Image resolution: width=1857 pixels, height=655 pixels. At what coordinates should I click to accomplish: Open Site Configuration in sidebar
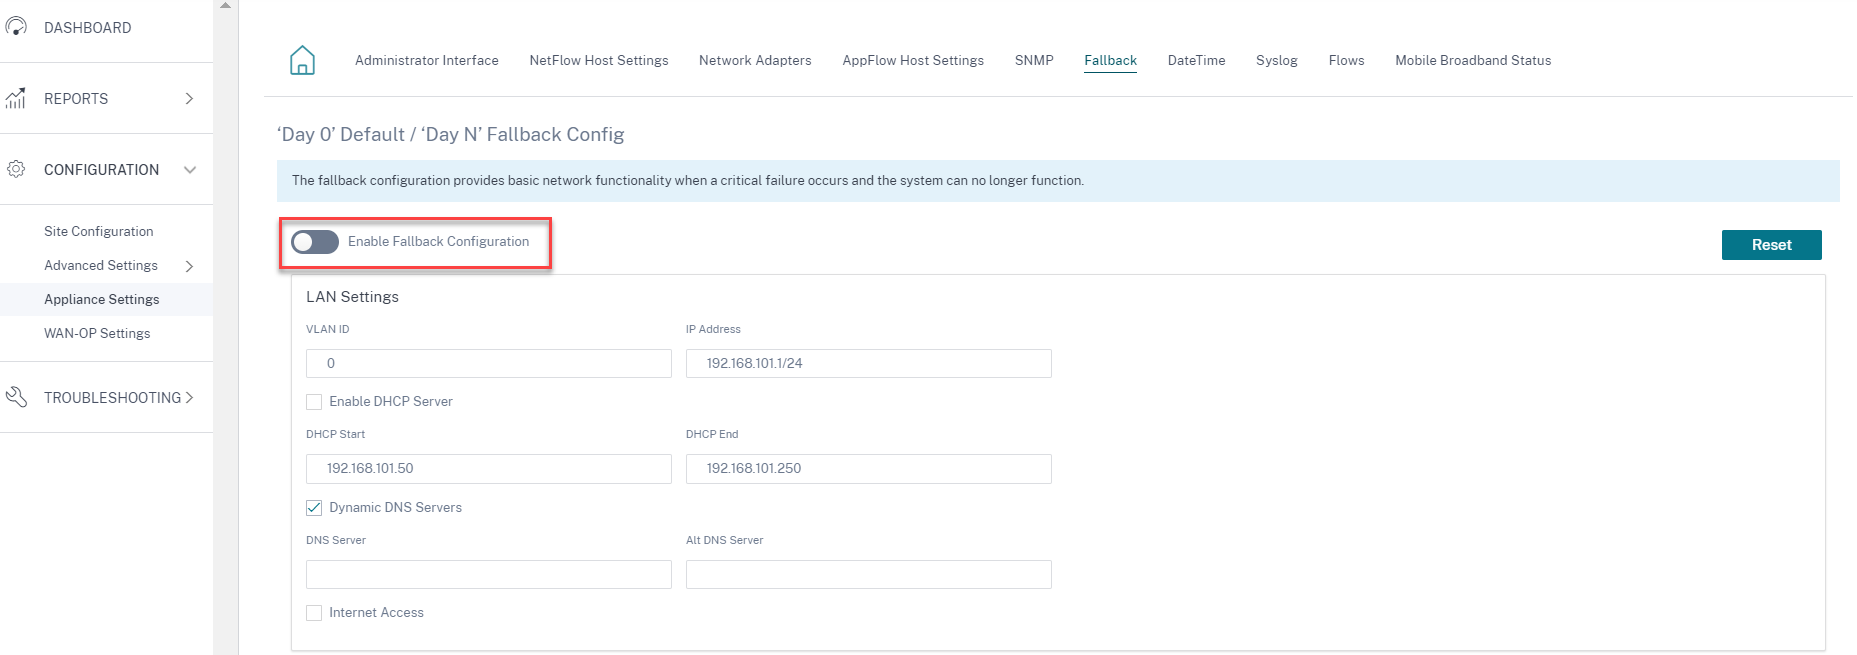(x=99, y=231)
